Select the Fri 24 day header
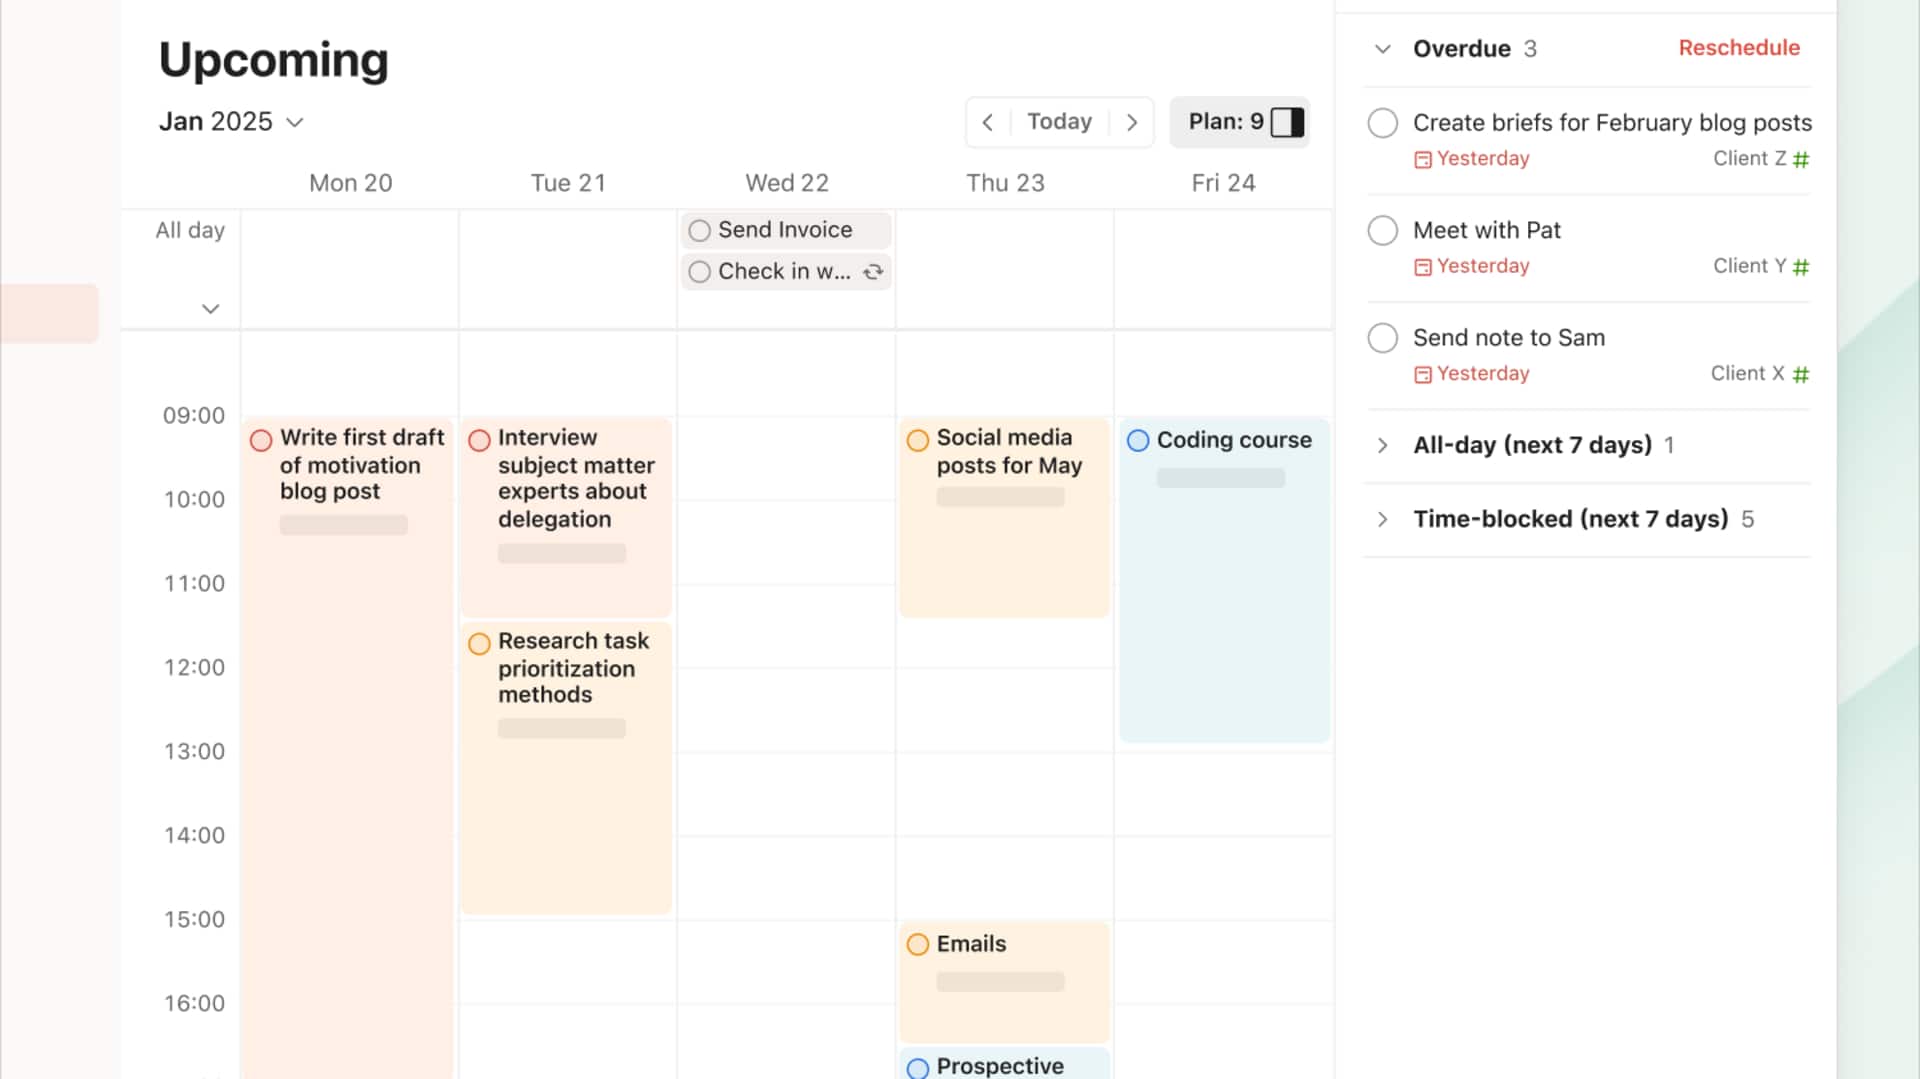This screenshot has width=1920, height=1079. point(1222,183)
